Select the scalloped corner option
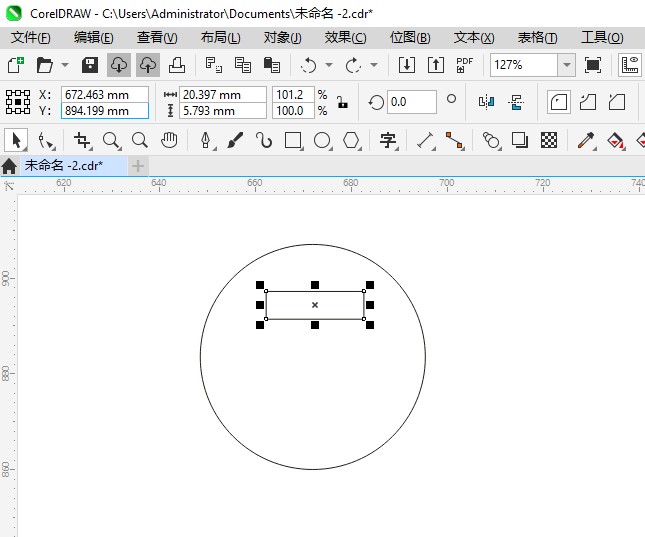The image size is (645, 537). (588, 102)
